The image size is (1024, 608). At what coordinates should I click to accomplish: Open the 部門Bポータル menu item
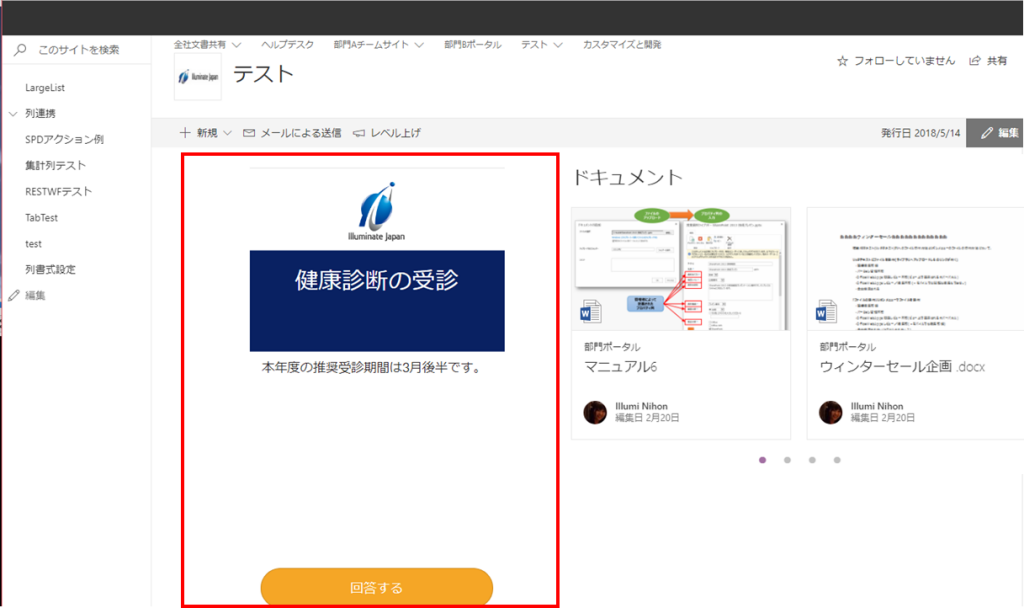click(472, 44)
